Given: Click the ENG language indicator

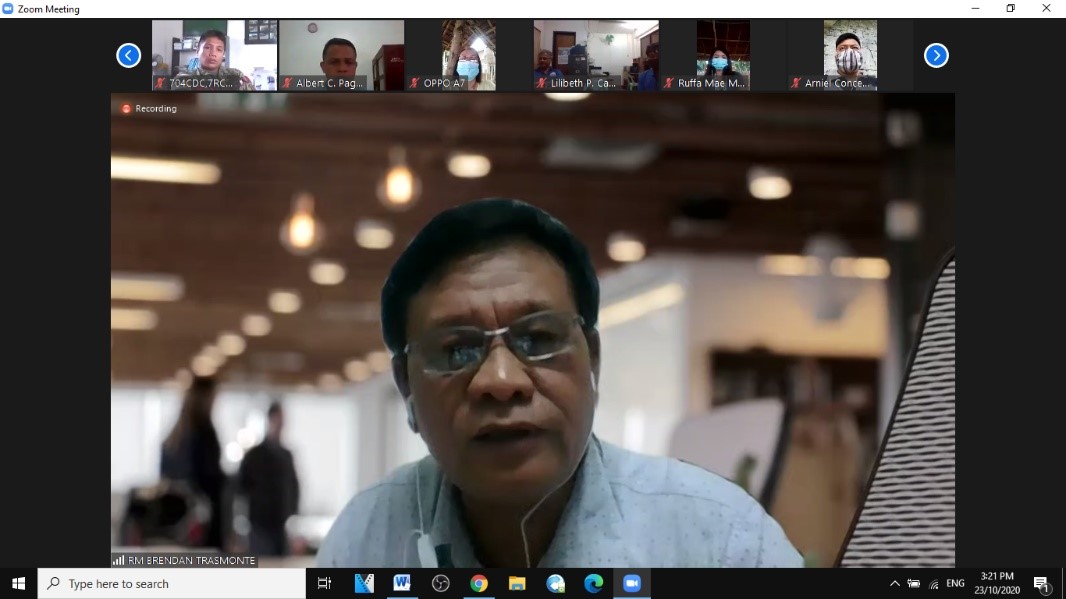Looking at the screenshot, I should pyautogui.click(x=955, y=583).
